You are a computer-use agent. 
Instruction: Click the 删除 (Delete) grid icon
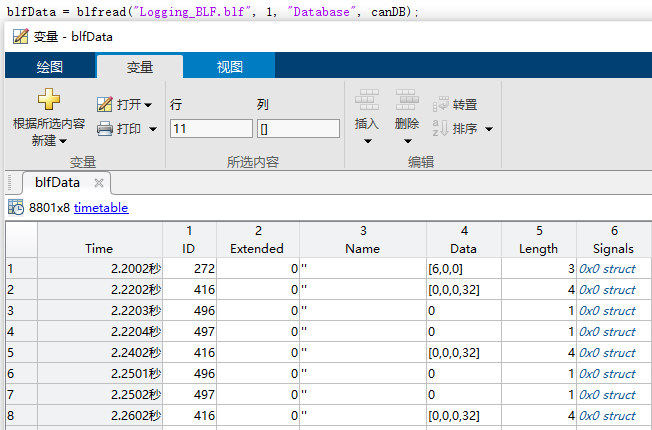(x=407, y=100)
